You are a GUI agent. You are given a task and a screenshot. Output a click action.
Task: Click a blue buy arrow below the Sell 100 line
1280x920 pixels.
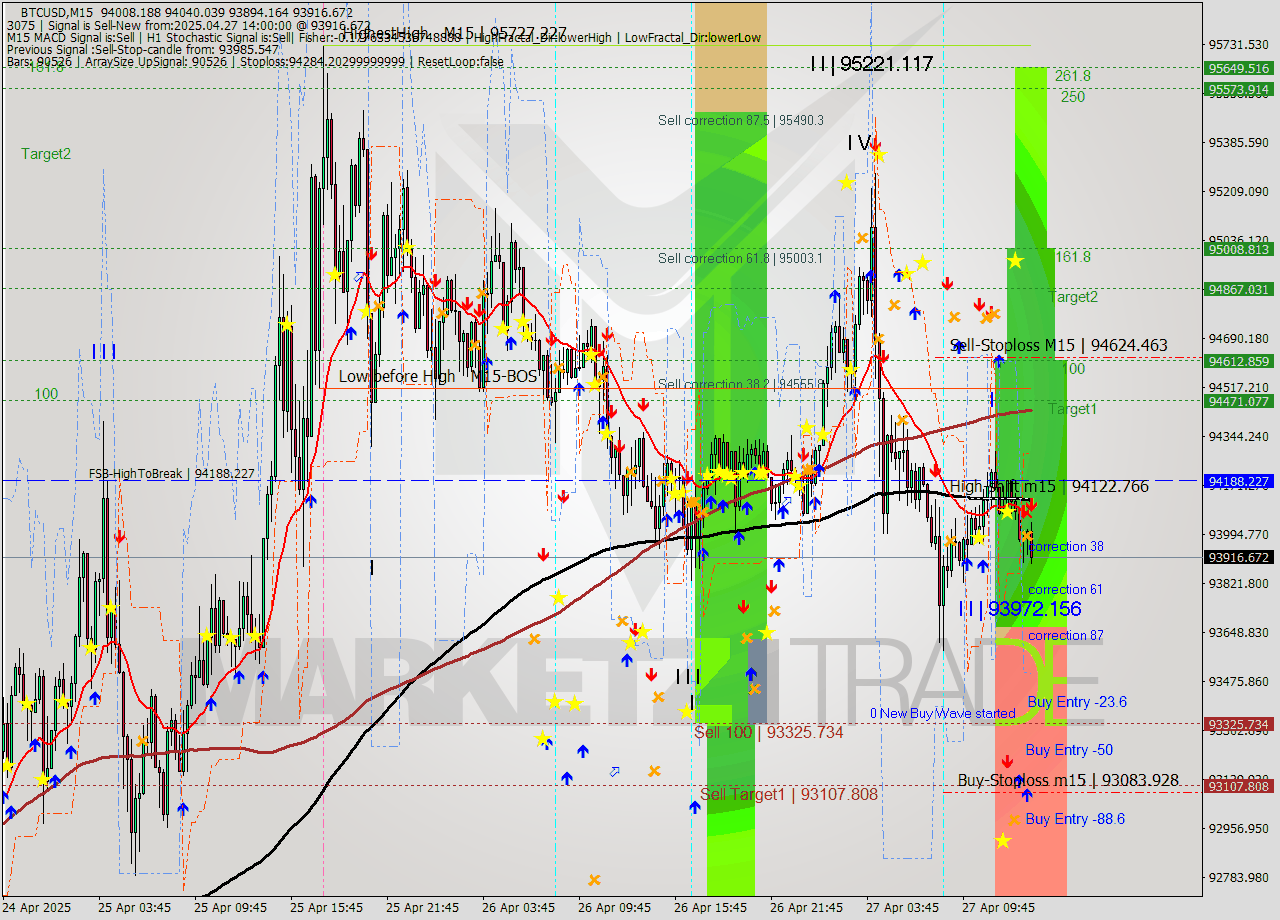coord(583,751)
